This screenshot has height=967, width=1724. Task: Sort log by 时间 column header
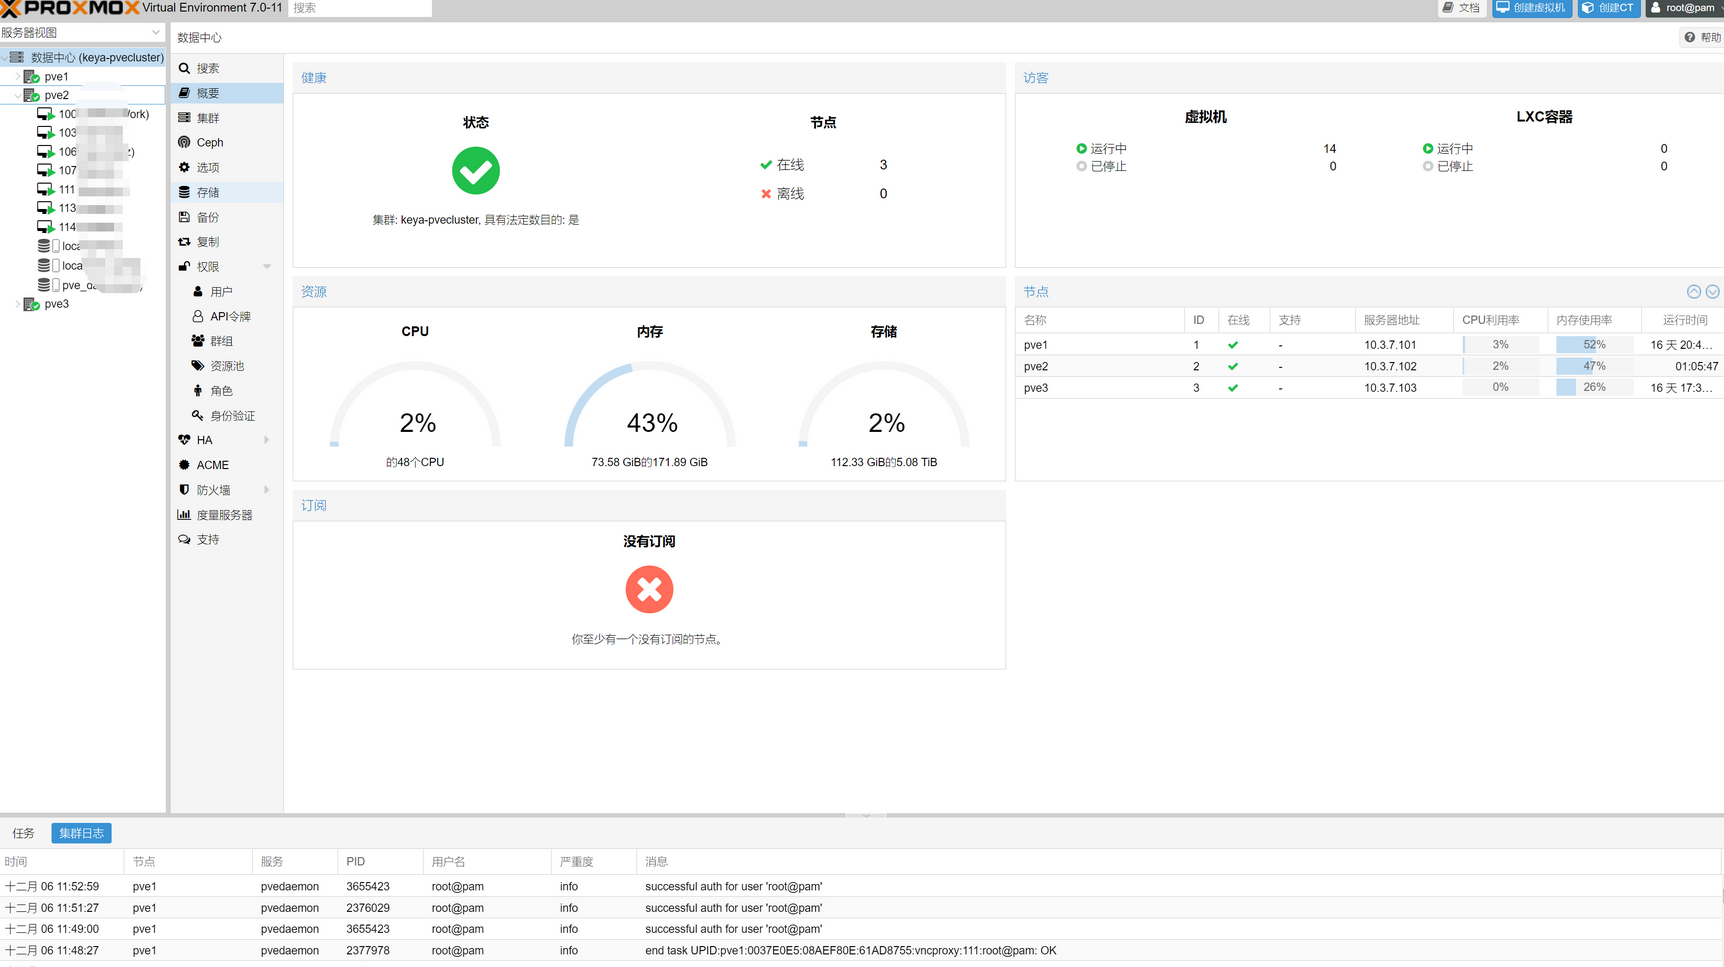pyautogui.click(x=62, y=862)
